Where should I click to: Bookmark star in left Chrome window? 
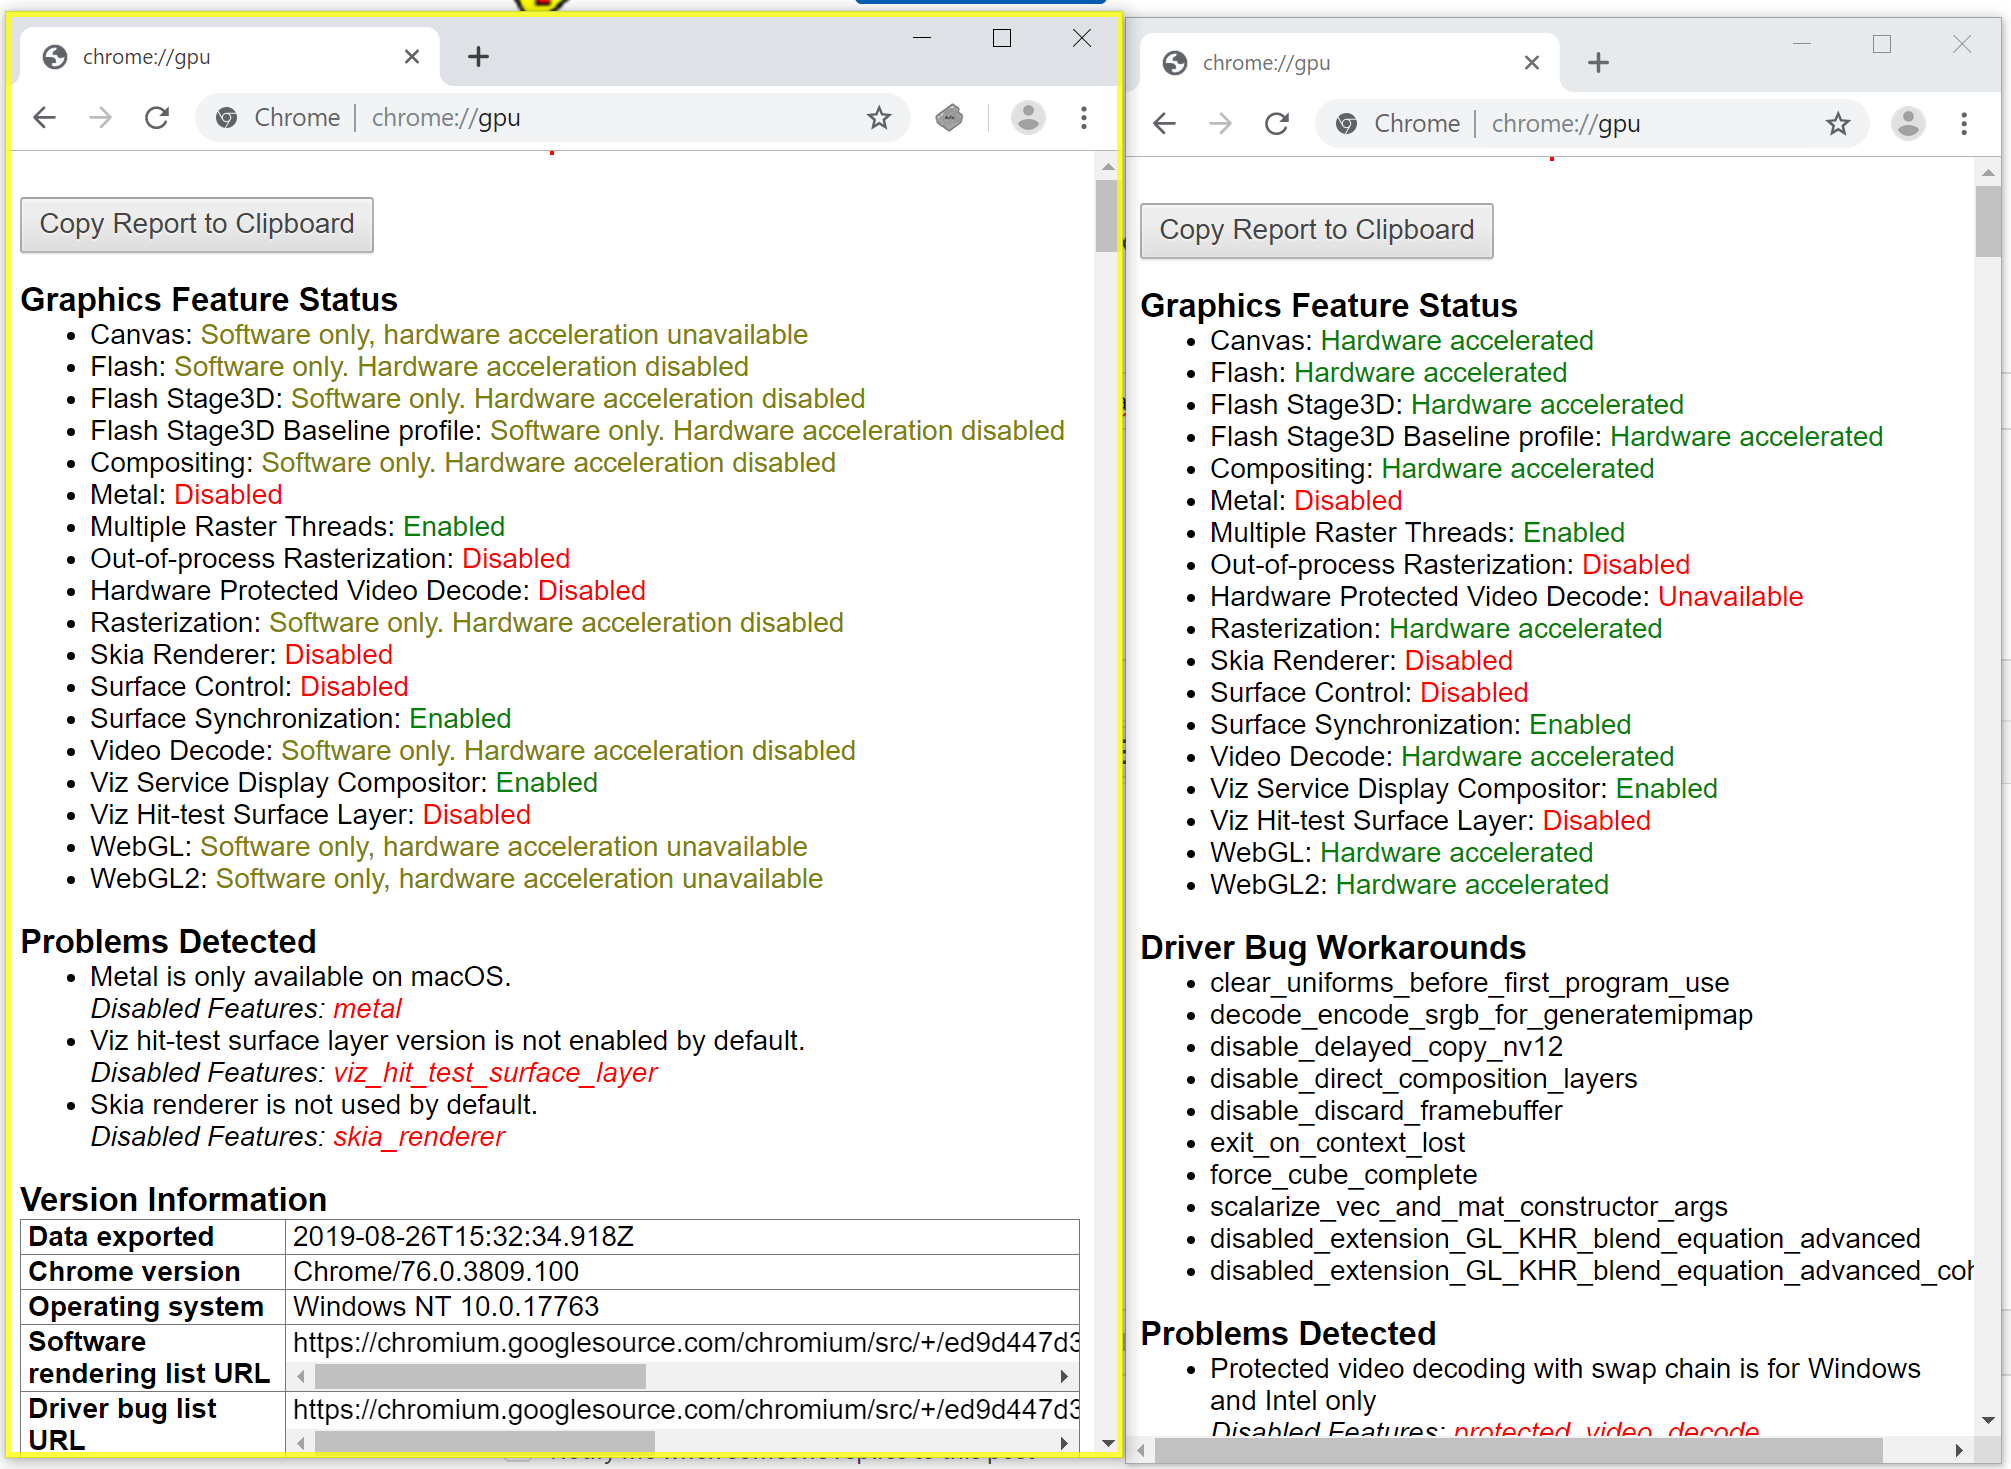pos(879,118)
